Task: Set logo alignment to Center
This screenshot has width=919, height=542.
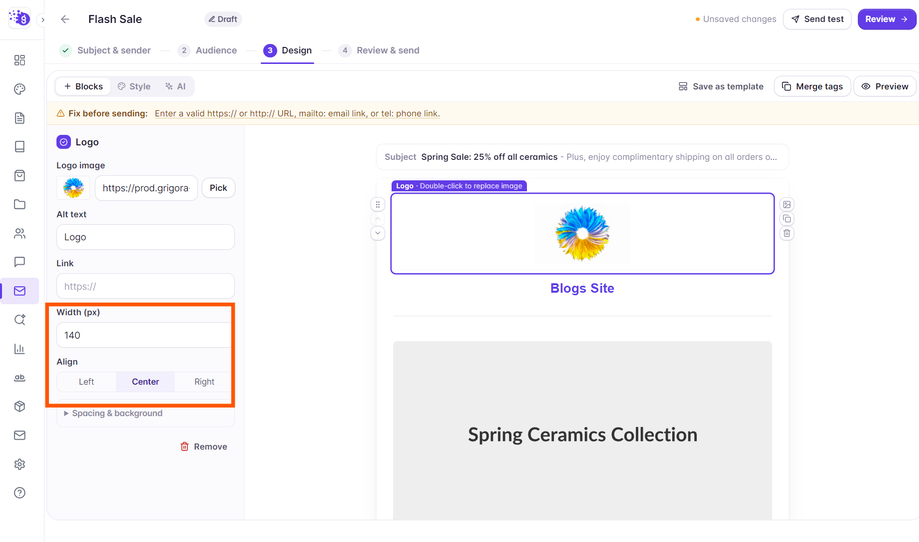Action: pos(145,381)
